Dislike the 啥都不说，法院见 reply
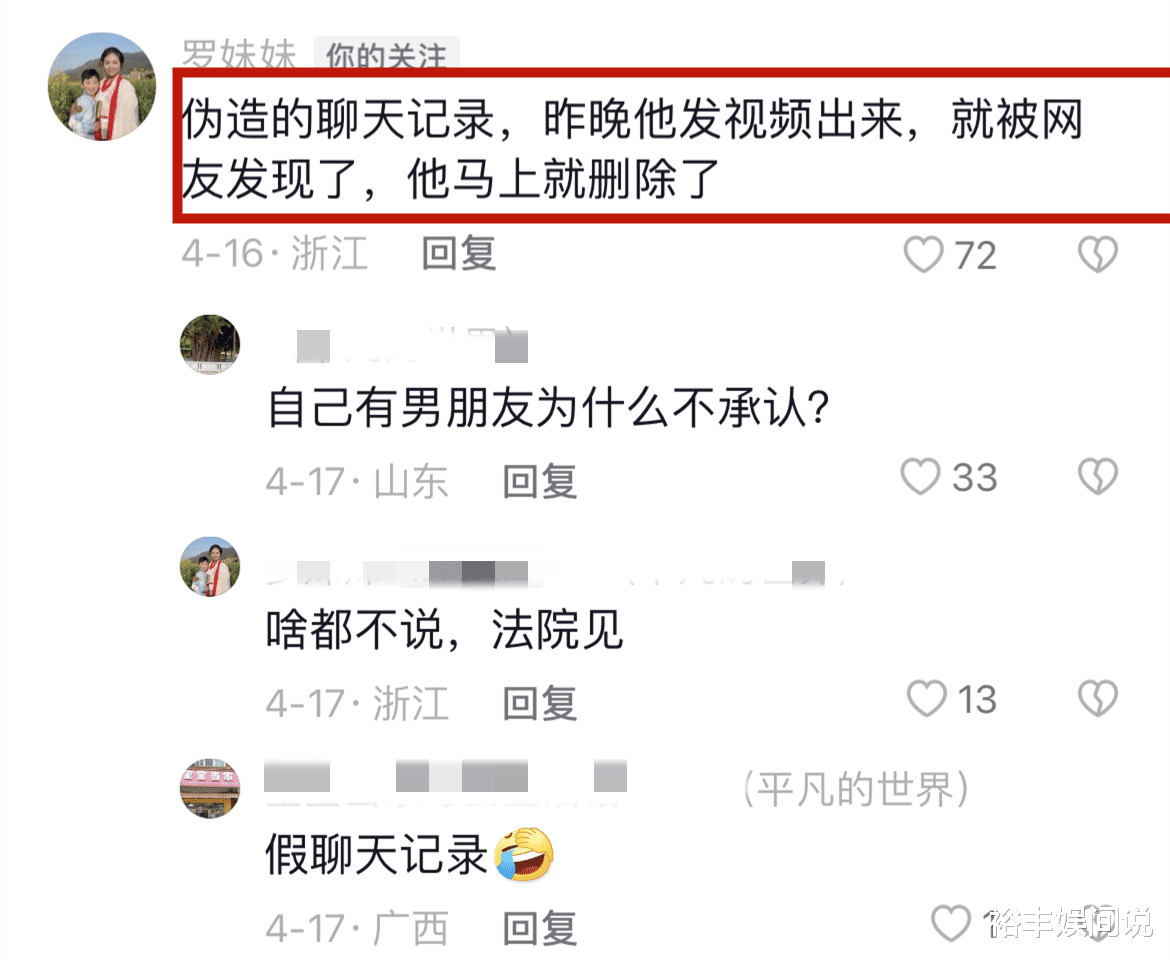Image resolution: width=1170 pixels, height=960 pixels. 1098,698
